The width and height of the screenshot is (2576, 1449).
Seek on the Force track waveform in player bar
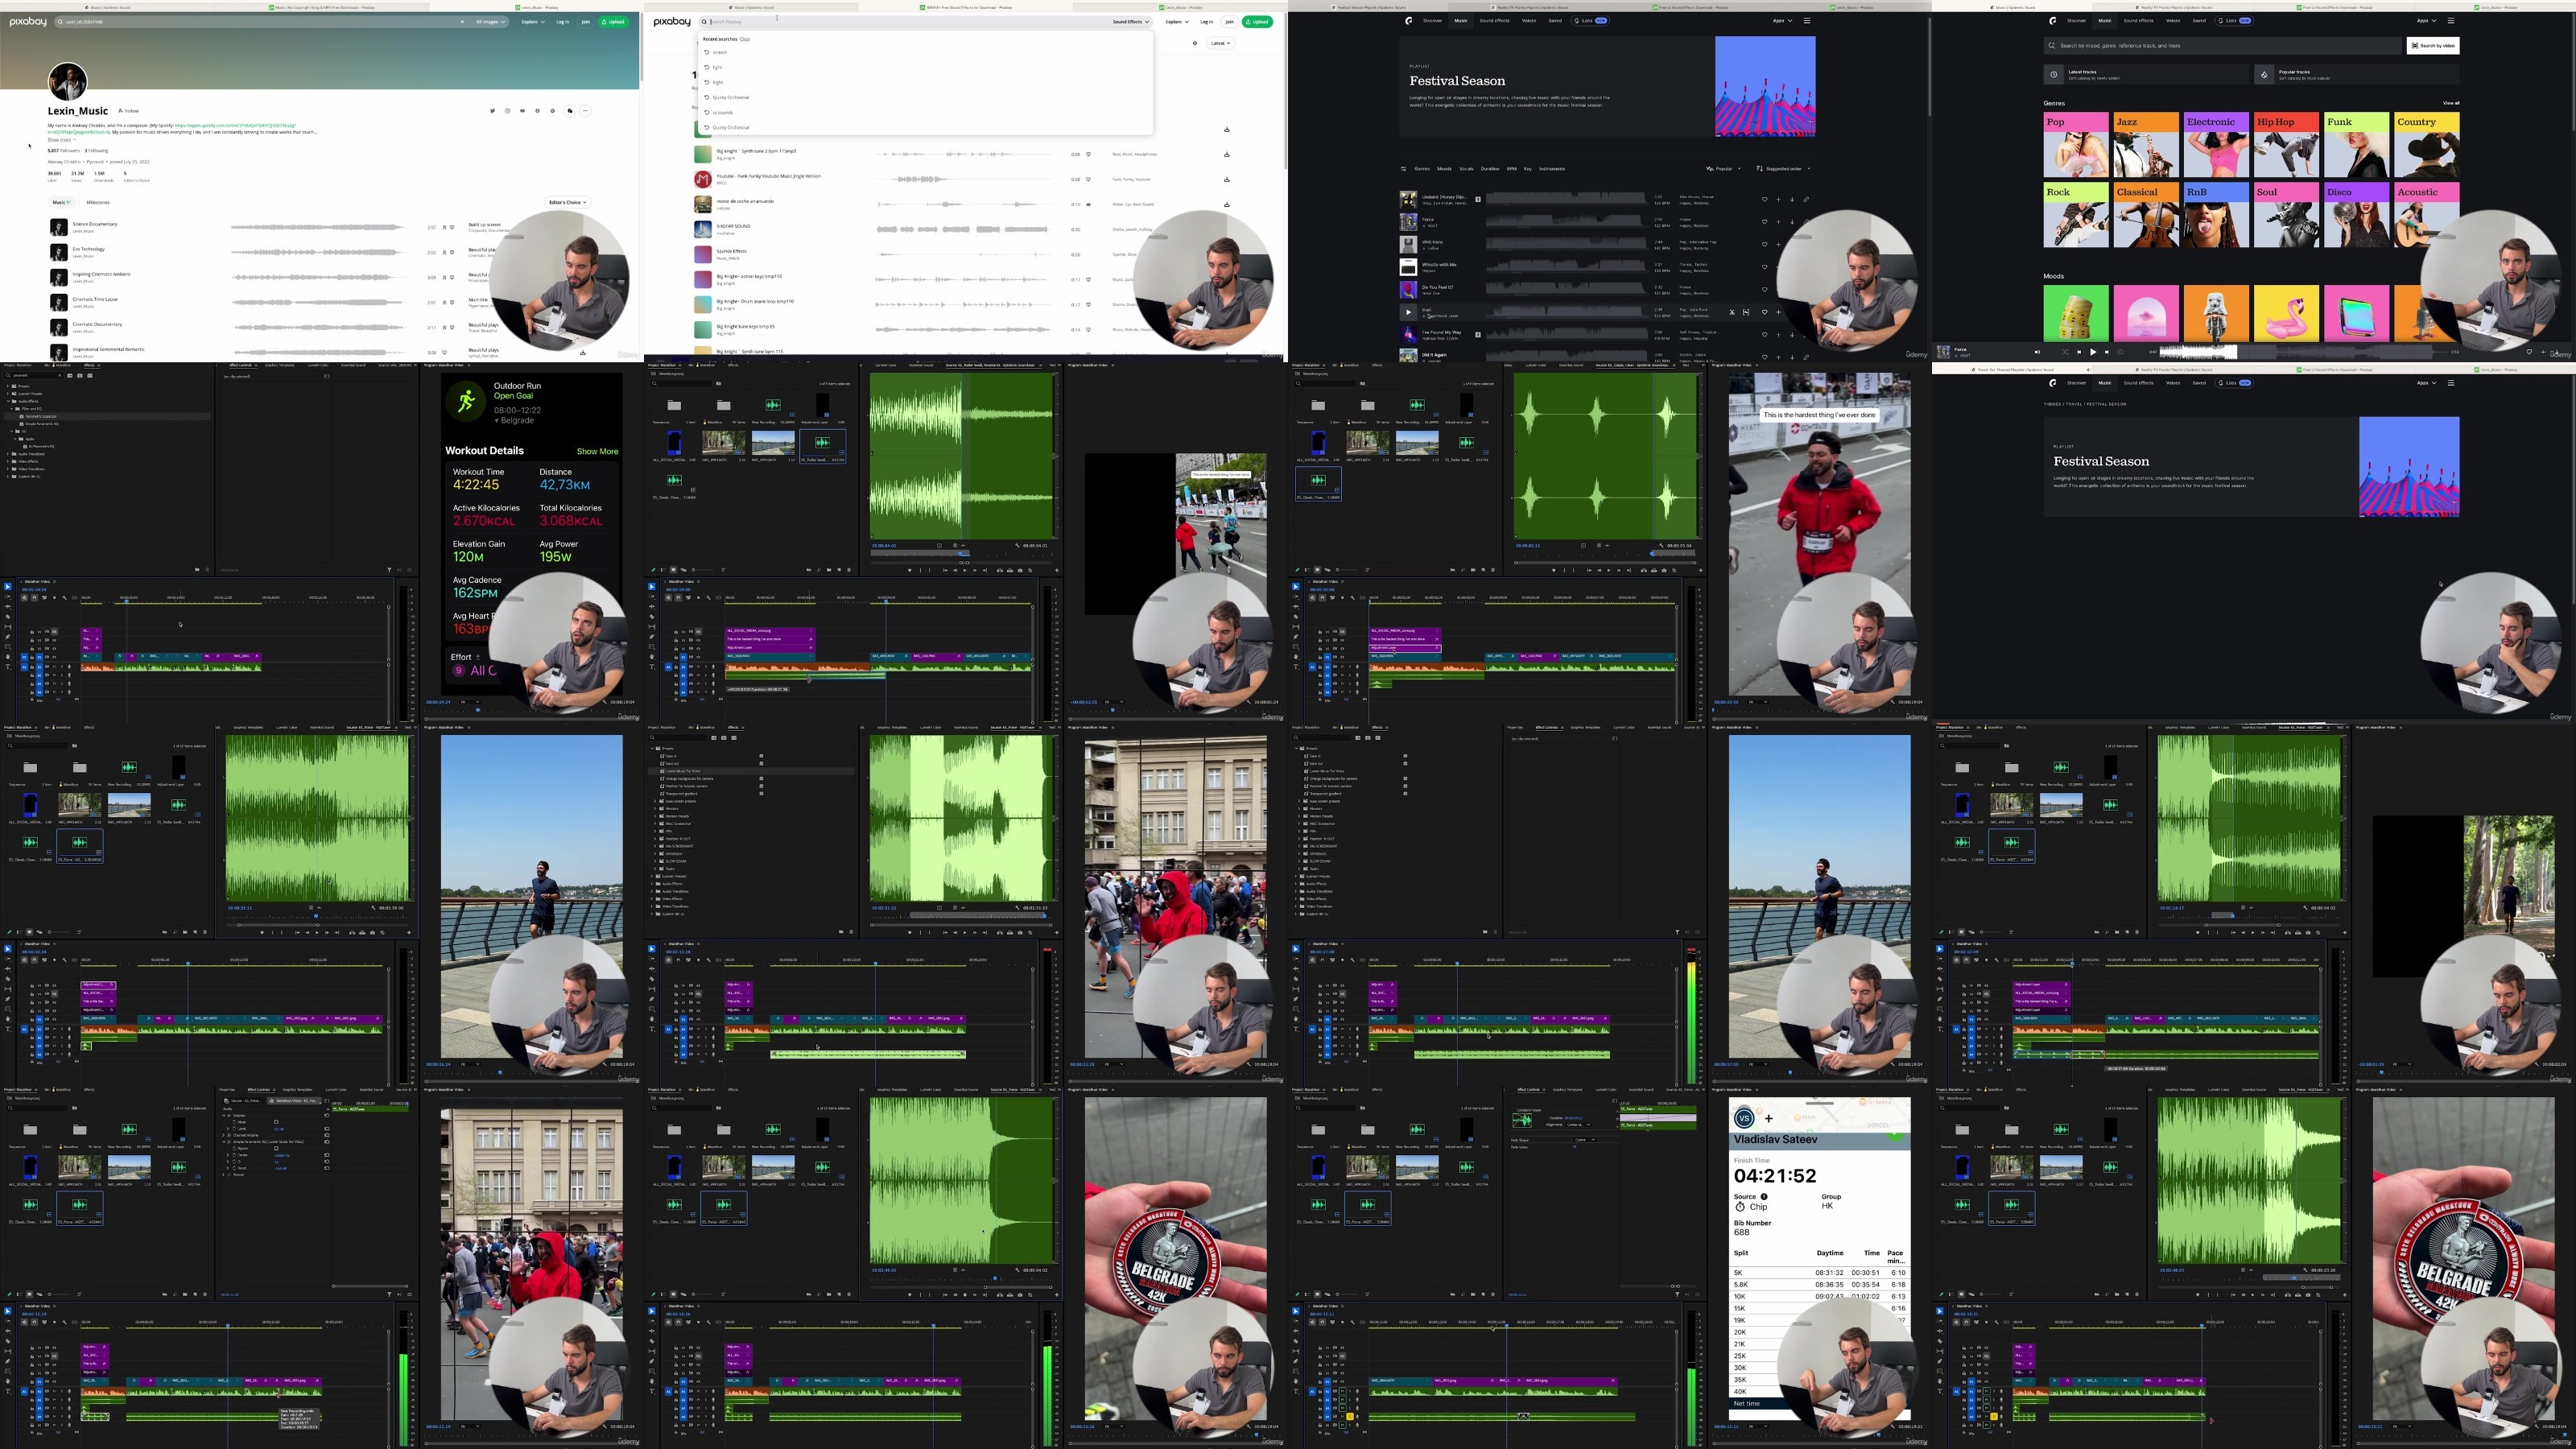click(2300, 352)
